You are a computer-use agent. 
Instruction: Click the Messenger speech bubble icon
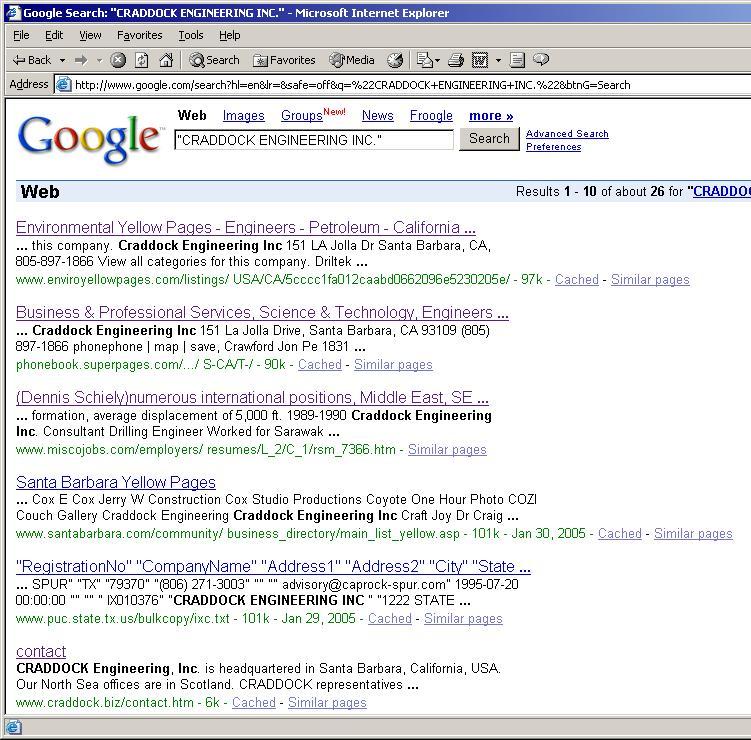point(541,60)
